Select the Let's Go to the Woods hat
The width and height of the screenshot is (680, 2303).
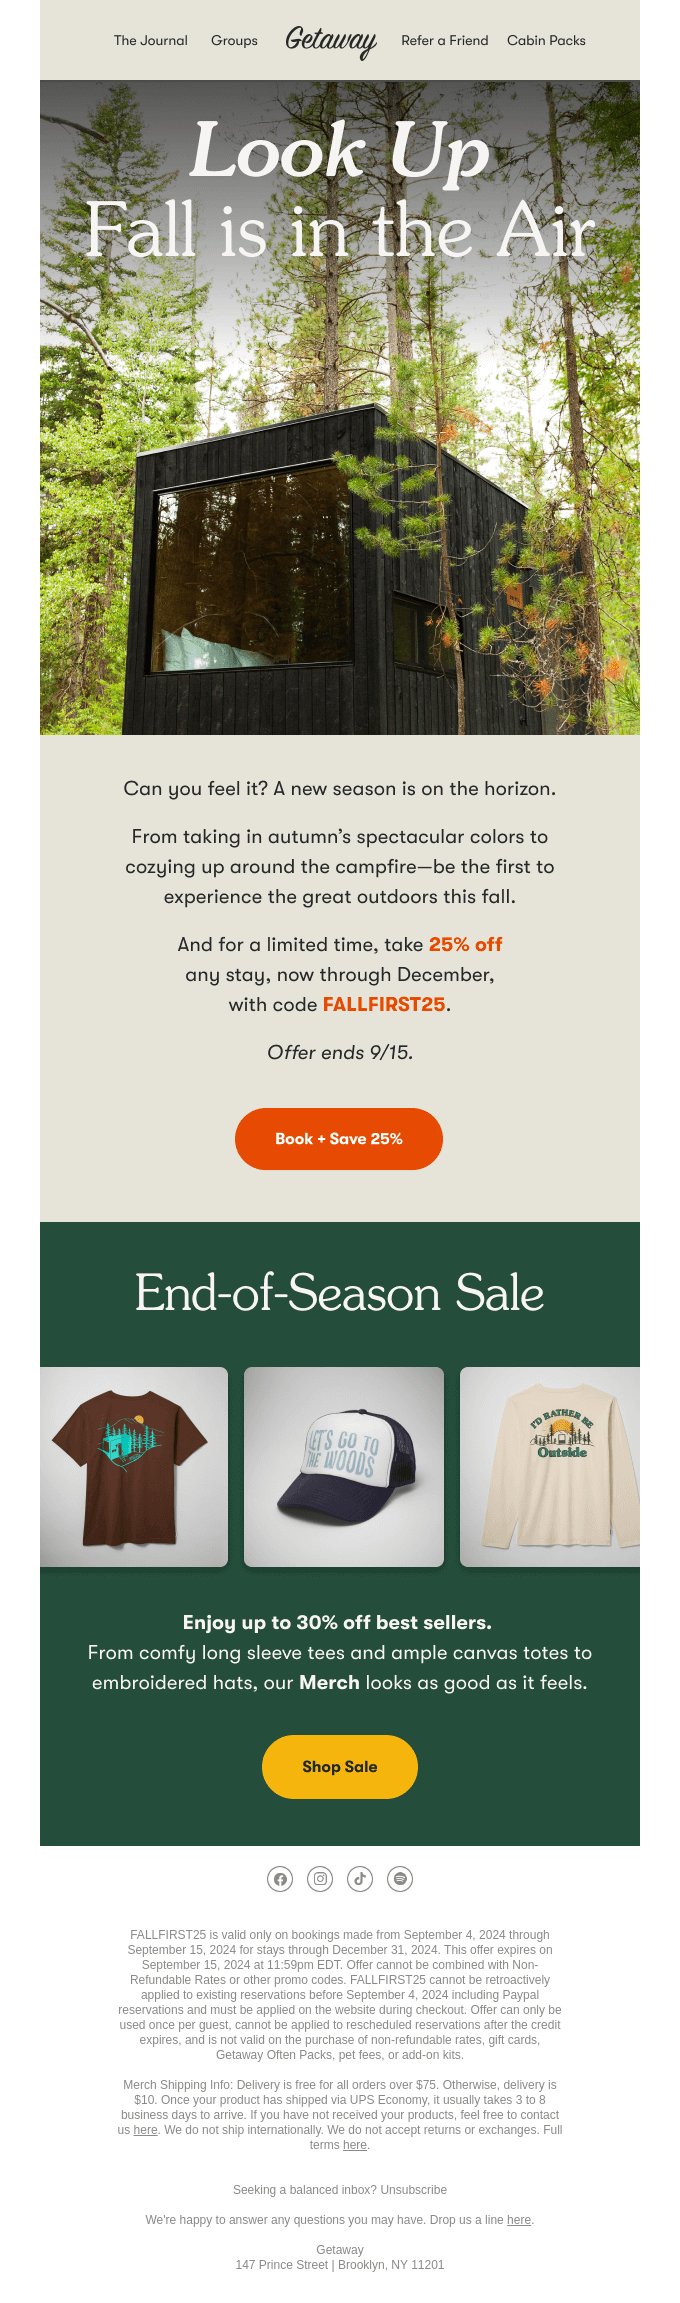[x=344, y=1467]
